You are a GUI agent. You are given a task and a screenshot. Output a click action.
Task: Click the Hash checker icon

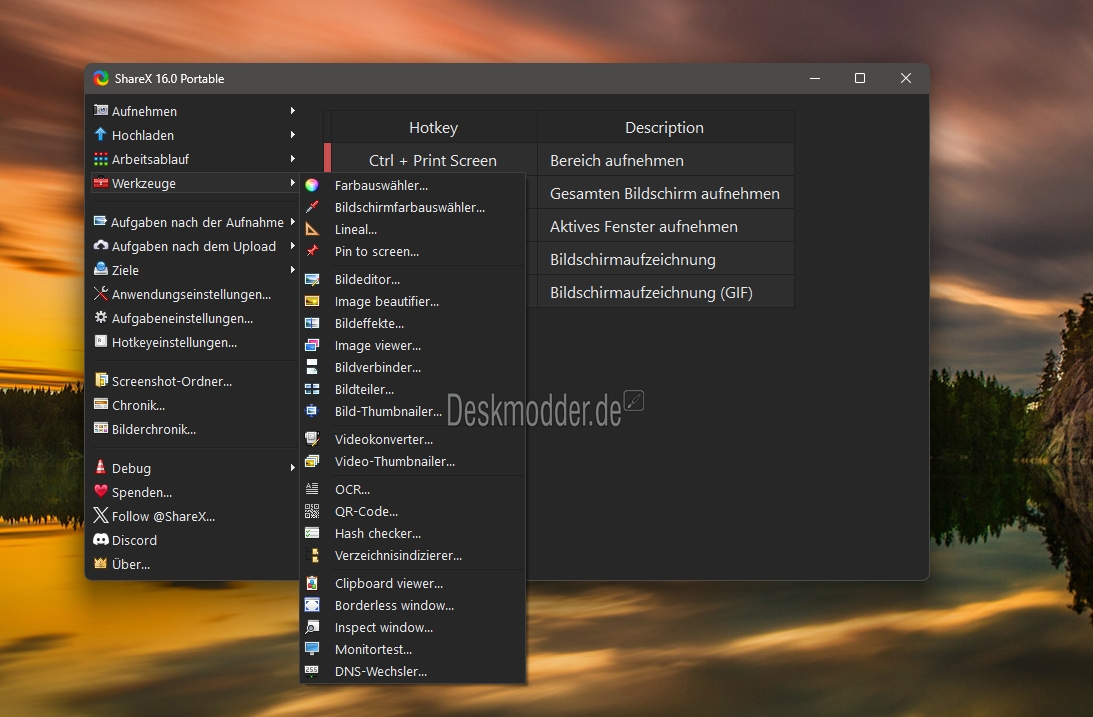[x=312, y=533]
